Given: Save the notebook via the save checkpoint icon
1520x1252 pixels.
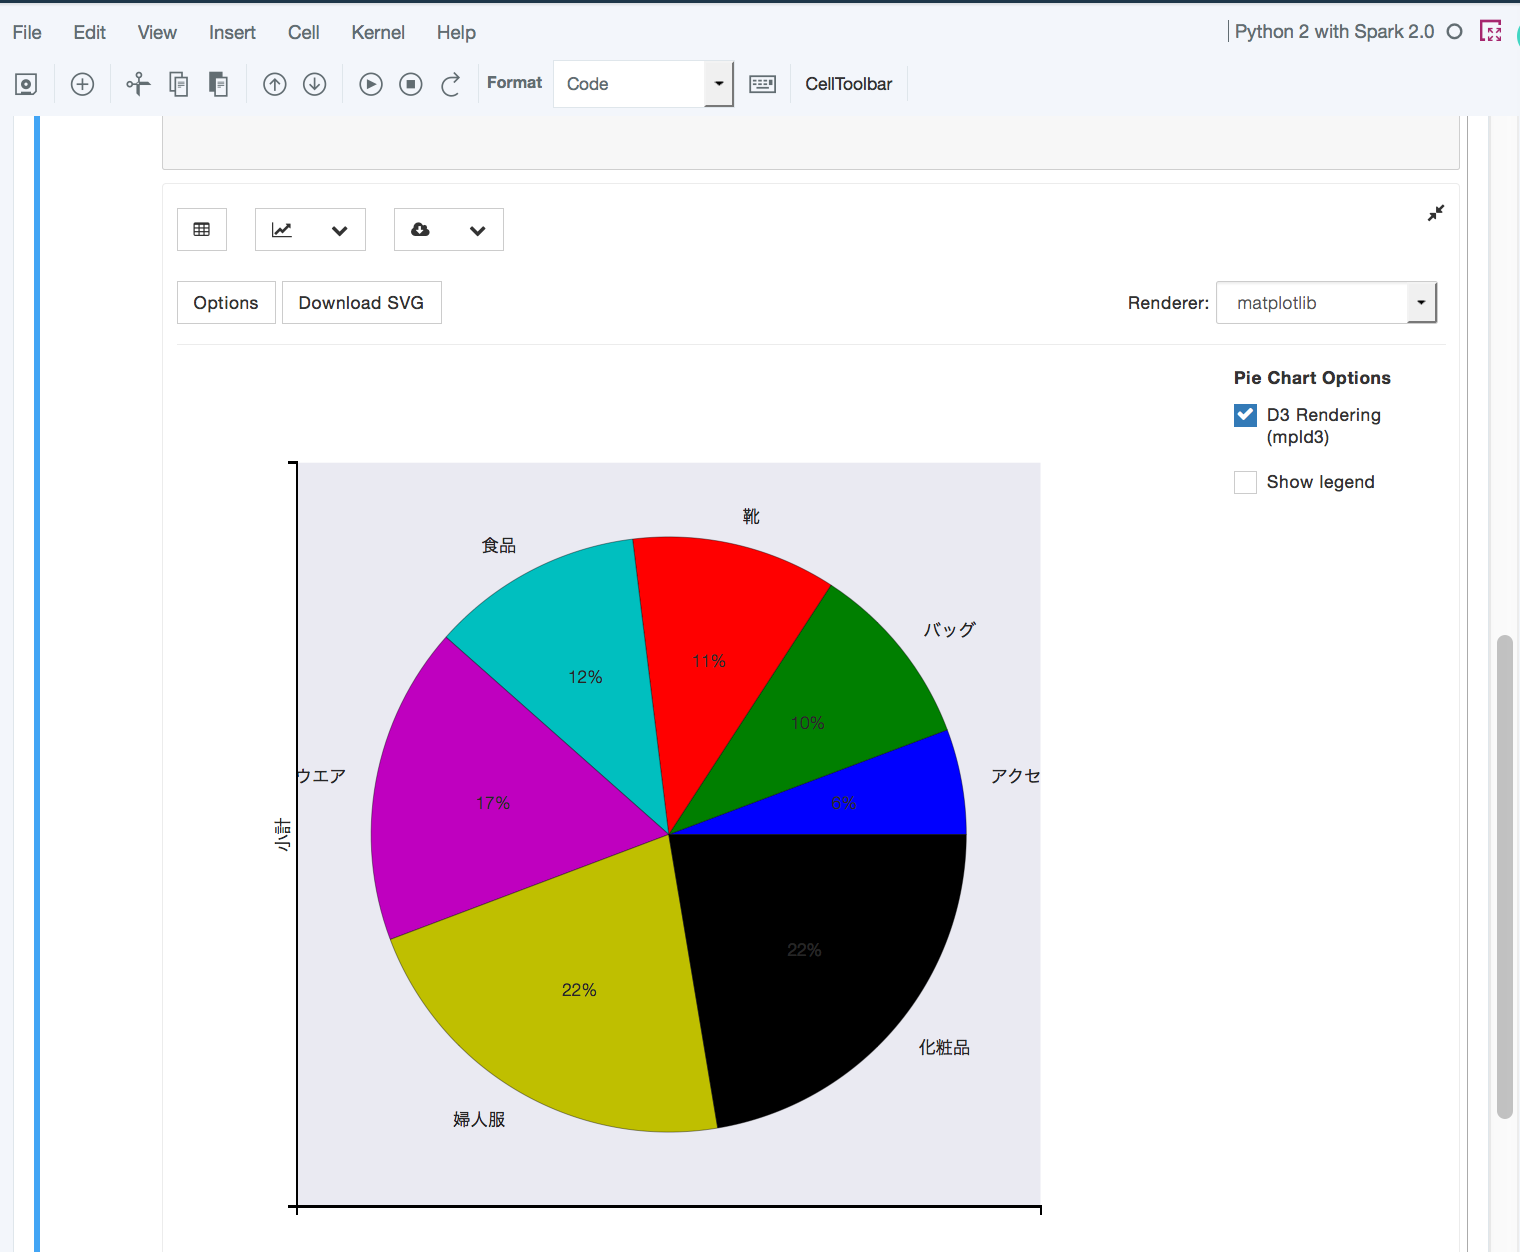Looking at the screenshot, I should click(26, 83).
